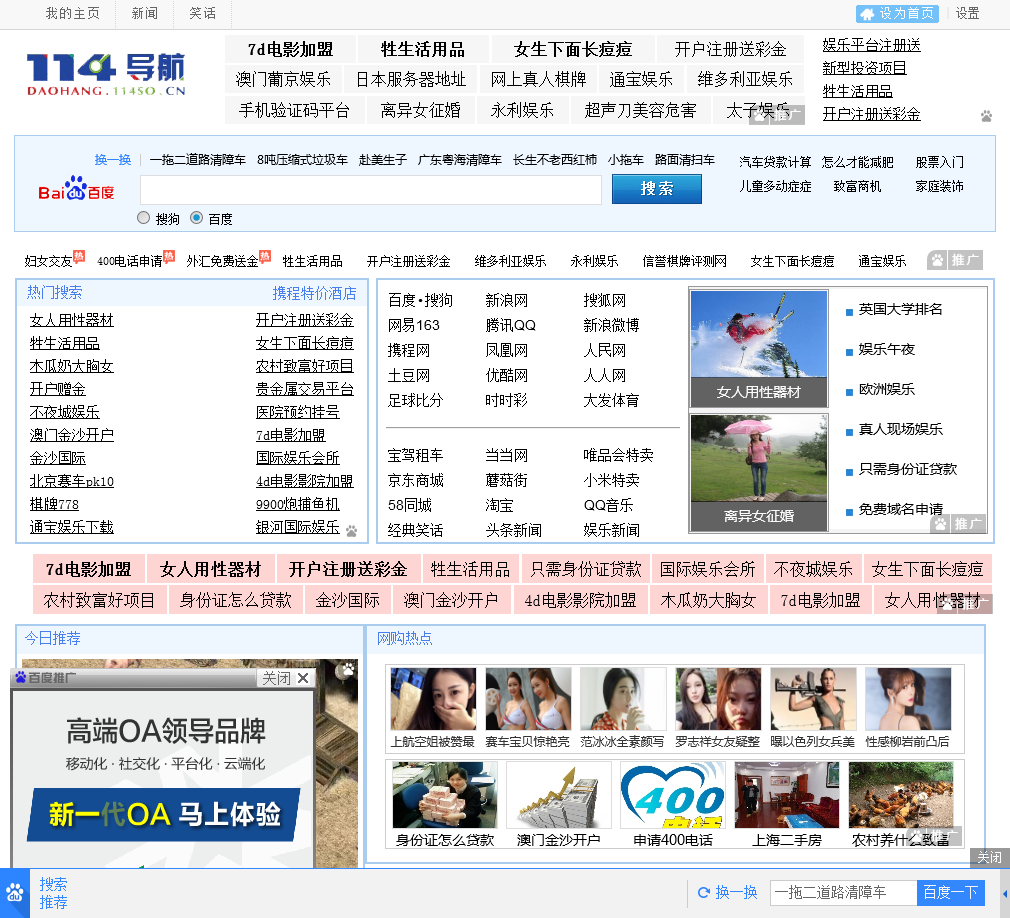Open the 新浪网 link

point(506,300)
